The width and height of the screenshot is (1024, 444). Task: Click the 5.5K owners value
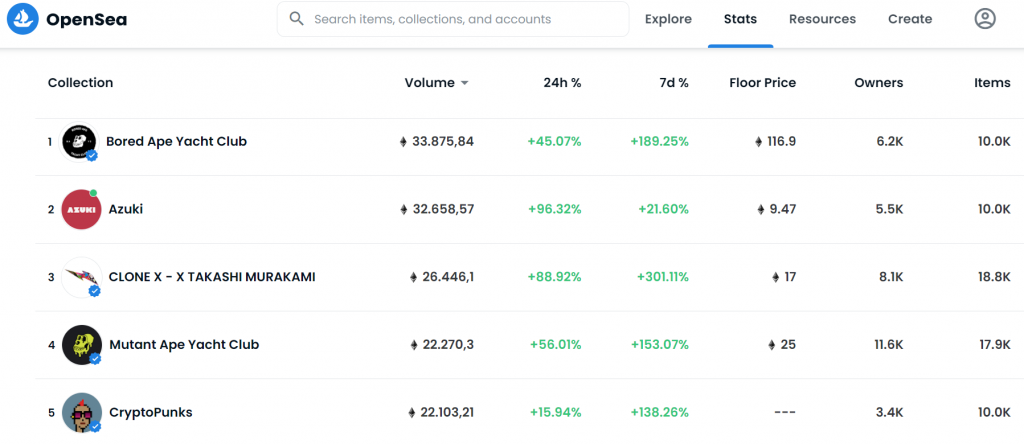tap(891, 210)
